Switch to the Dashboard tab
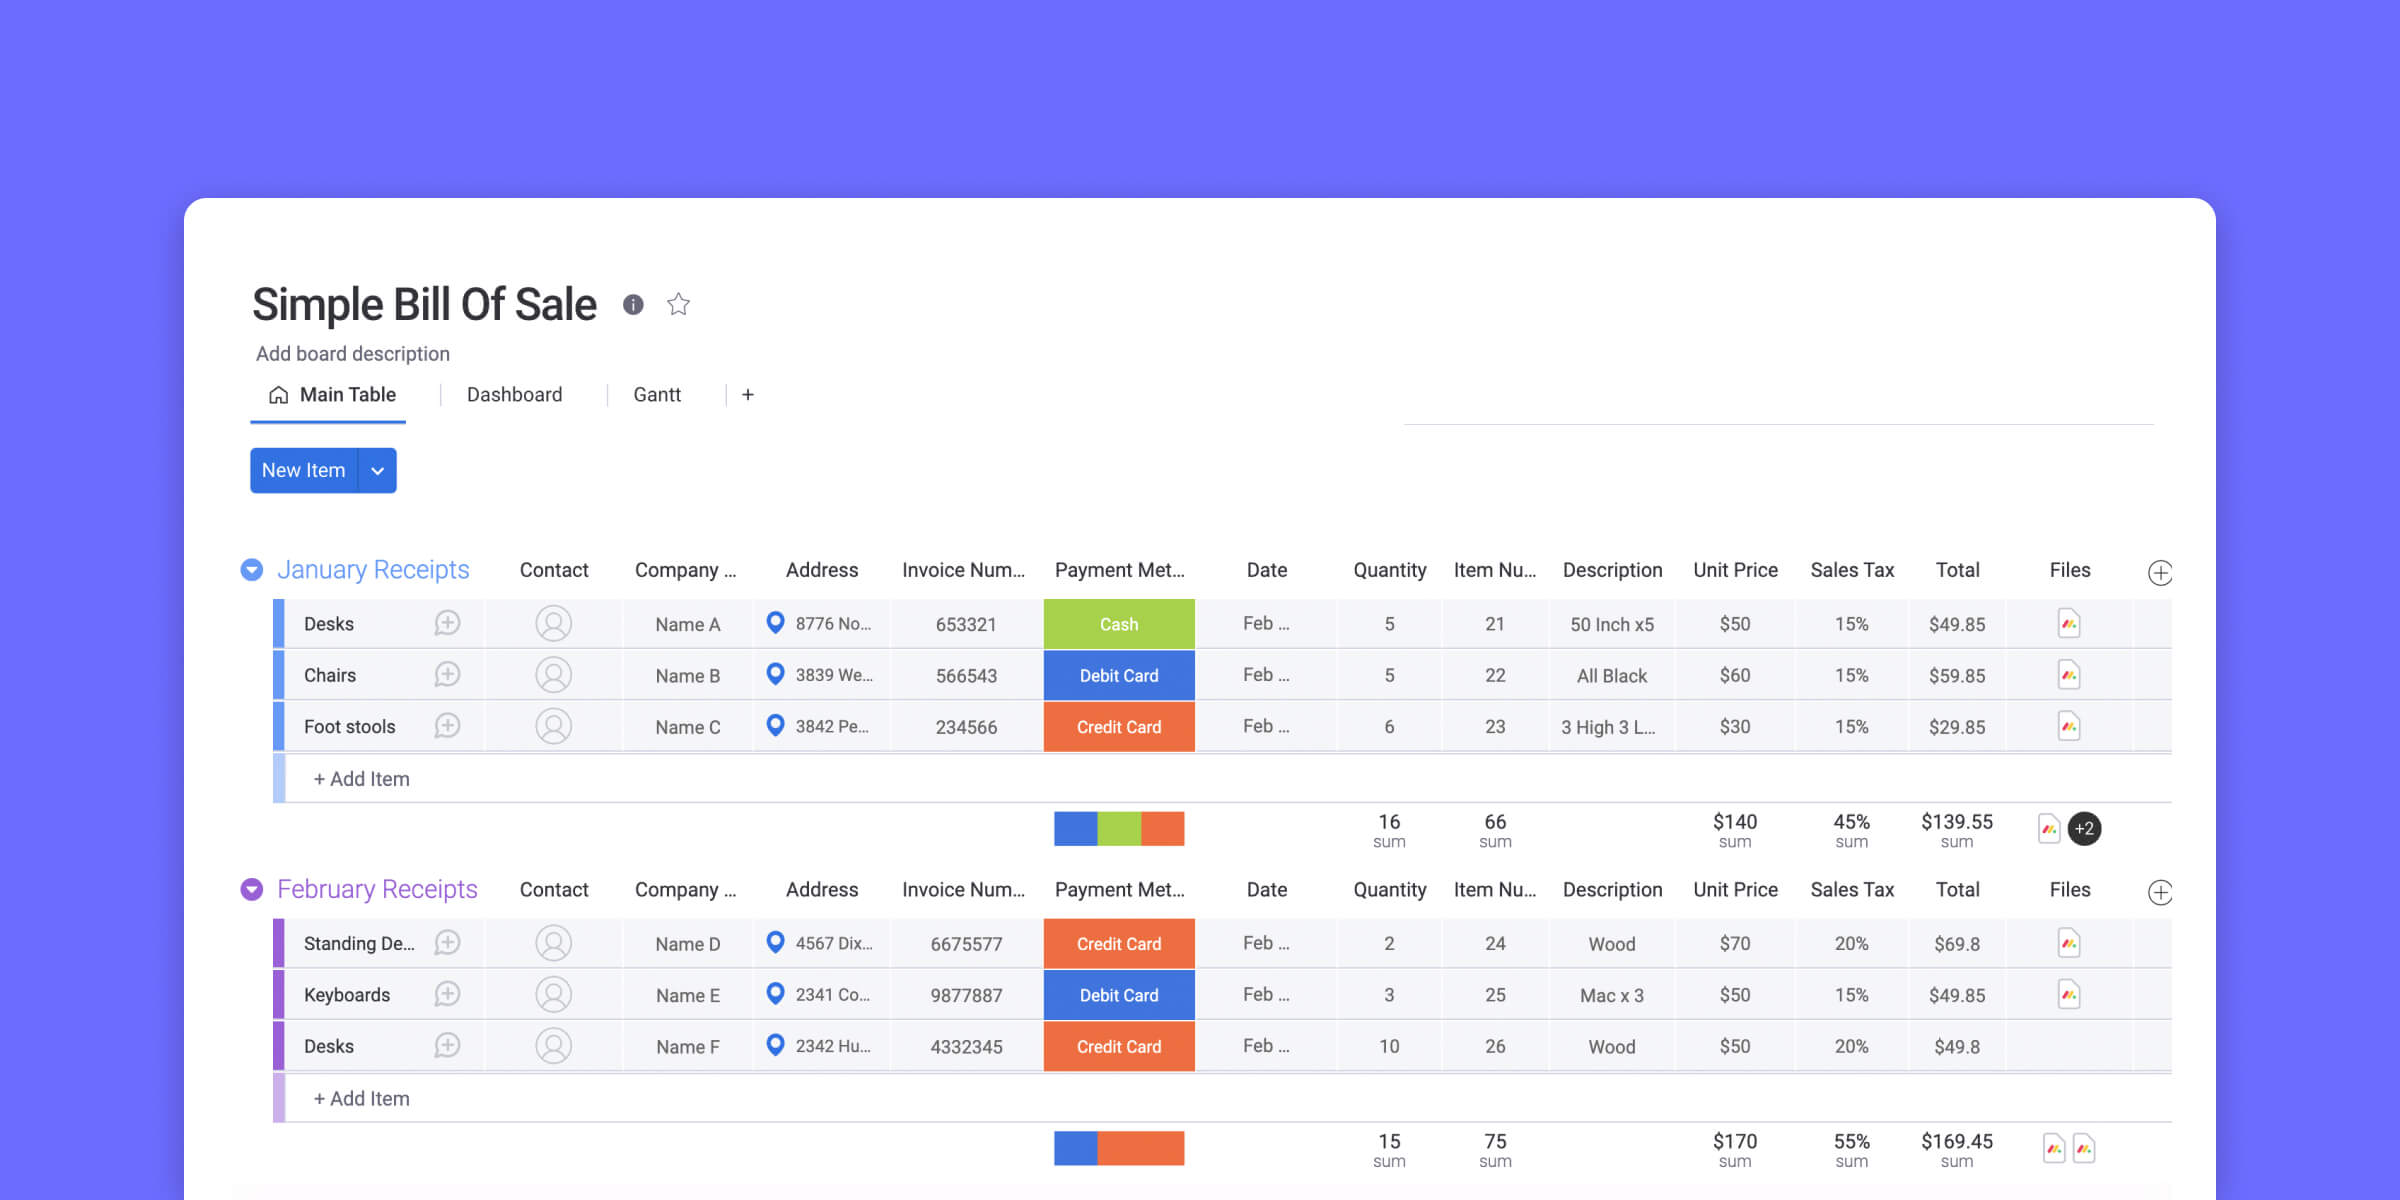Screen dimensions: 2400x1200 point(514,395)
